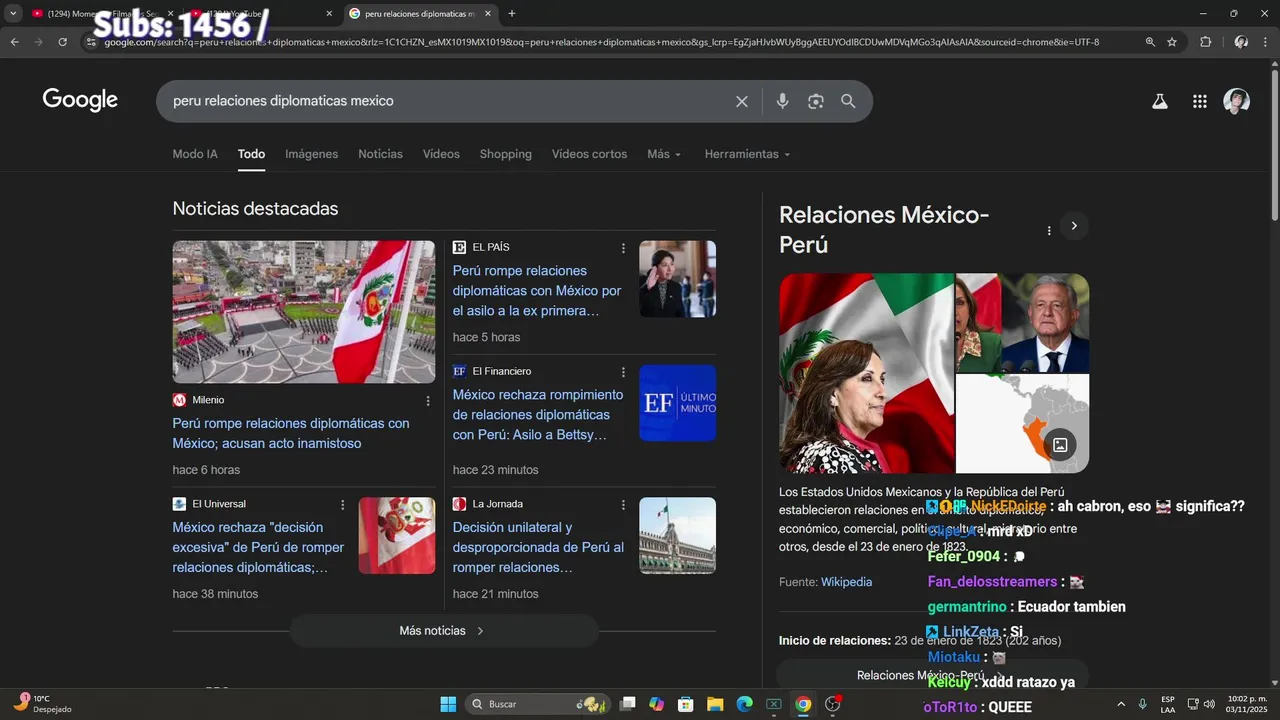Select the Todo results tab
The image size is (1280, 720).
pos(251,154)
